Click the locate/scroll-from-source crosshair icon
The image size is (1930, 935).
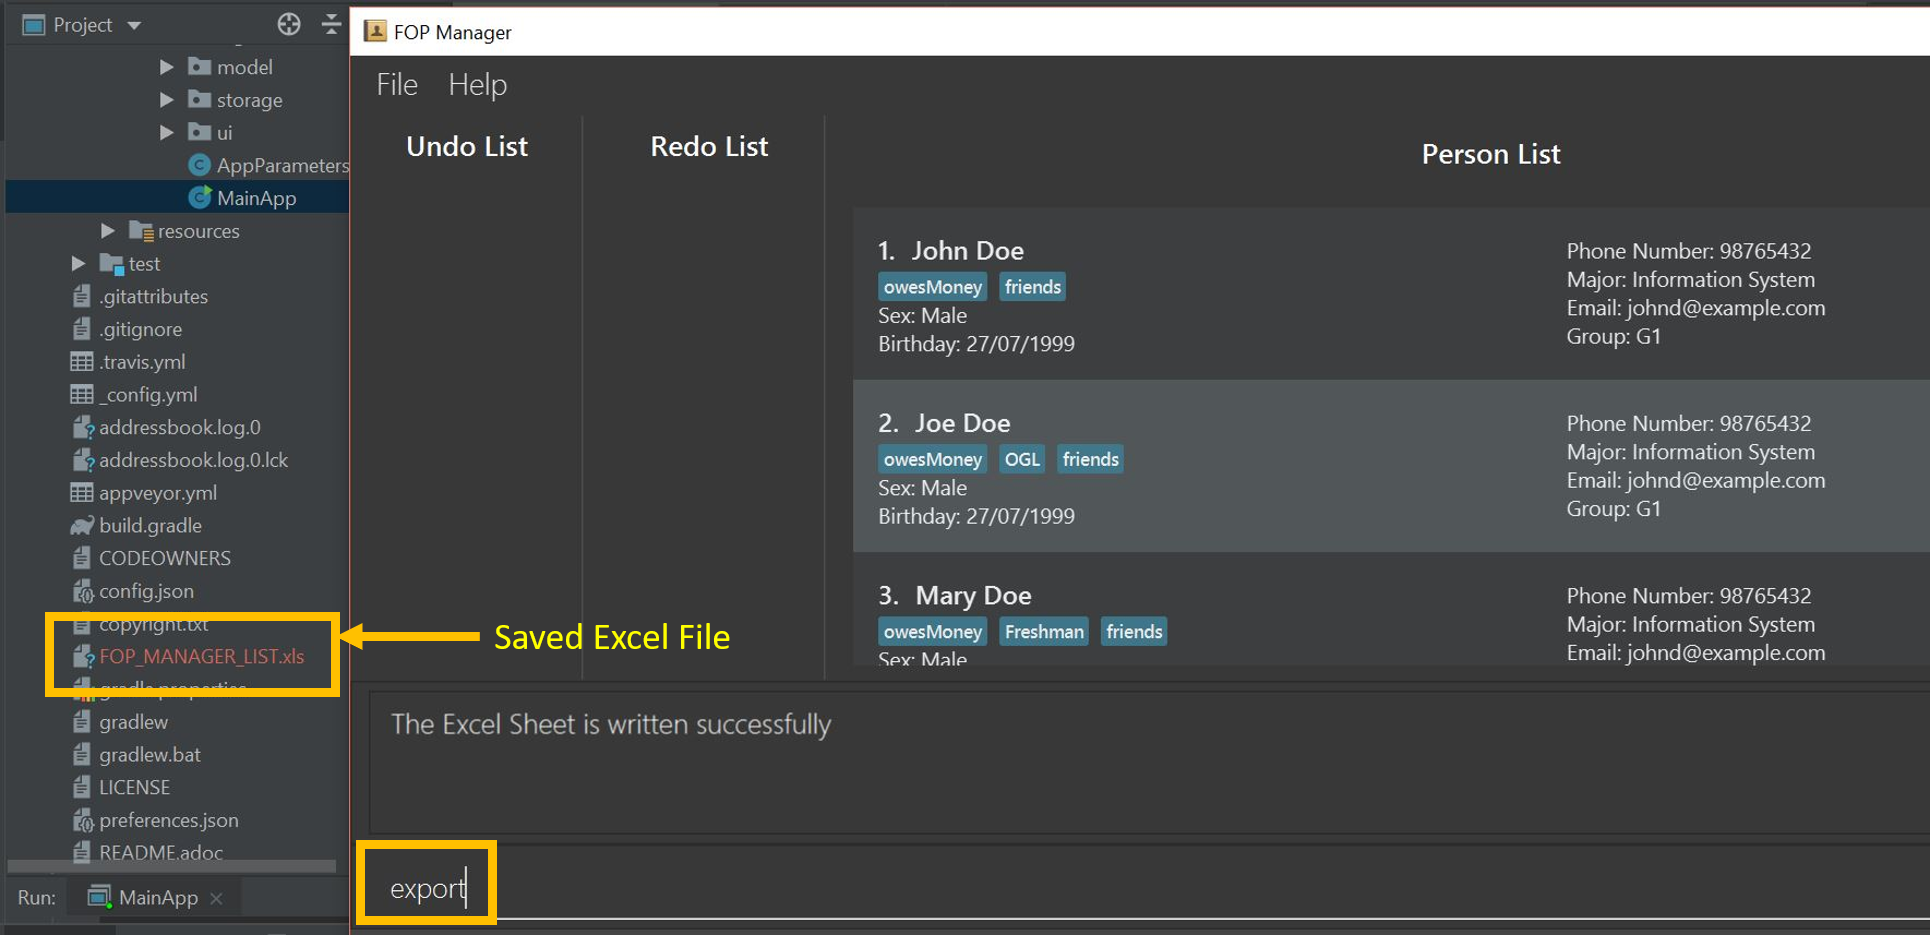point(289,24)
